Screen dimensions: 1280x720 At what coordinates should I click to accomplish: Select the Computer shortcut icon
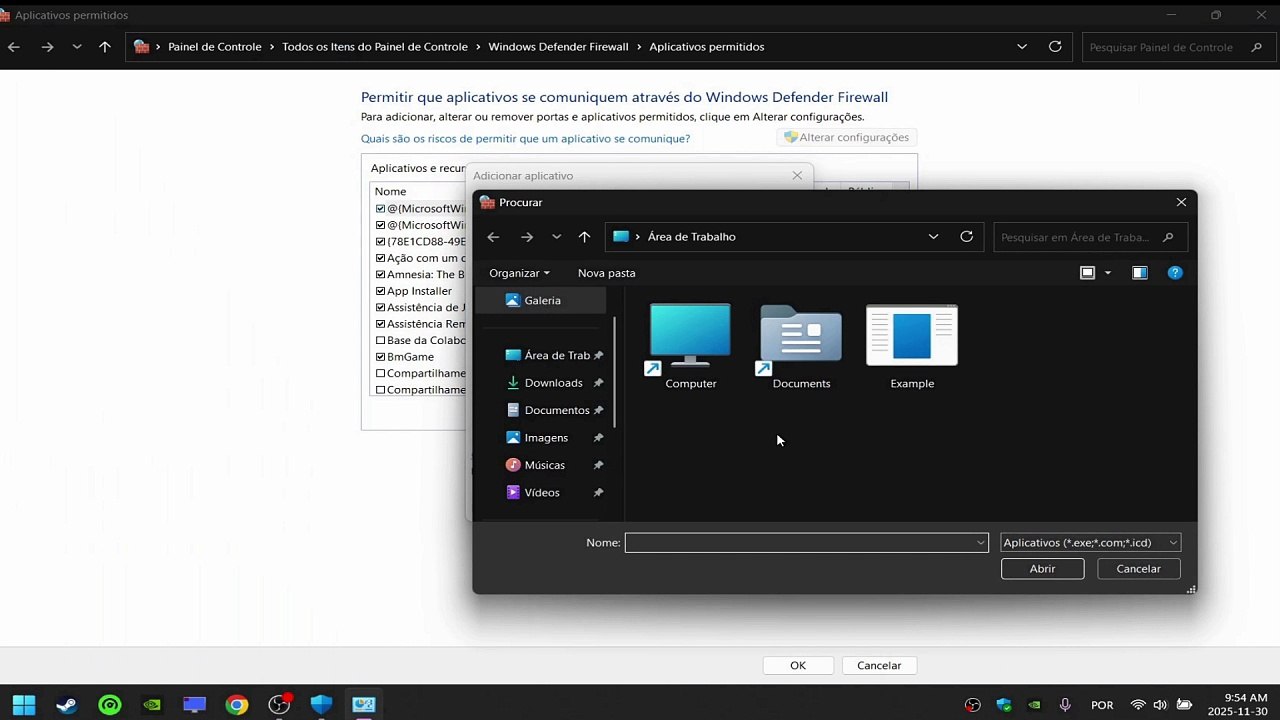(x=690, y=347)
